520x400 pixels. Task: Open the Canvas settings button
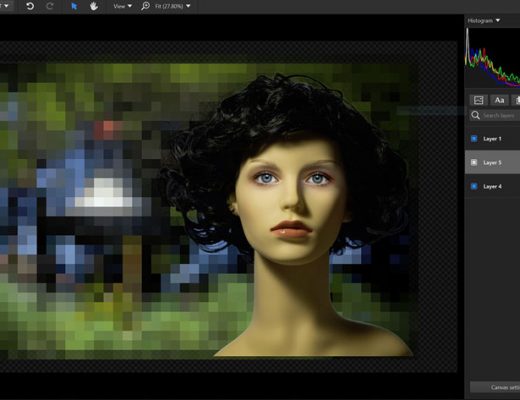(495, 387)
